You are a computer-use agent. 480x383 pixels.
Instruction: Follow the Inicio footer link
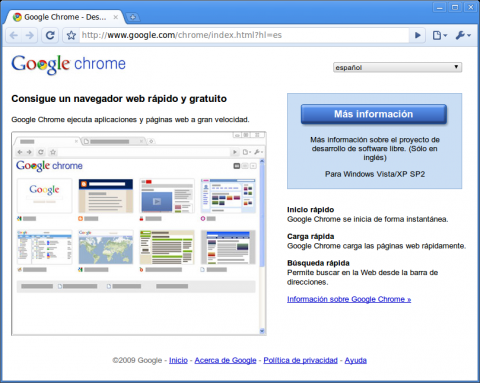click(x=178, y=360)
